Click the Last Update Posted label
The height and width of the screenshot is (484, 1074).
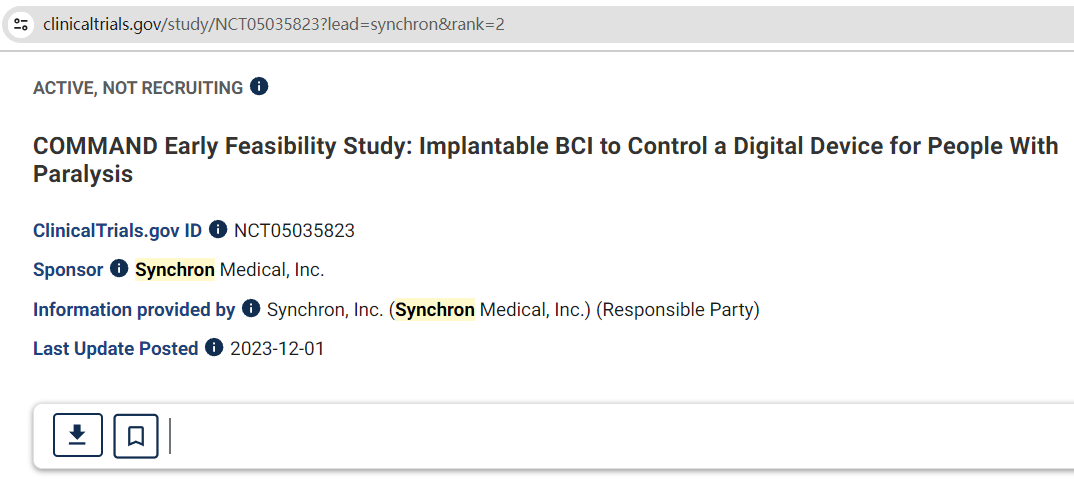[x=115, y=349]
